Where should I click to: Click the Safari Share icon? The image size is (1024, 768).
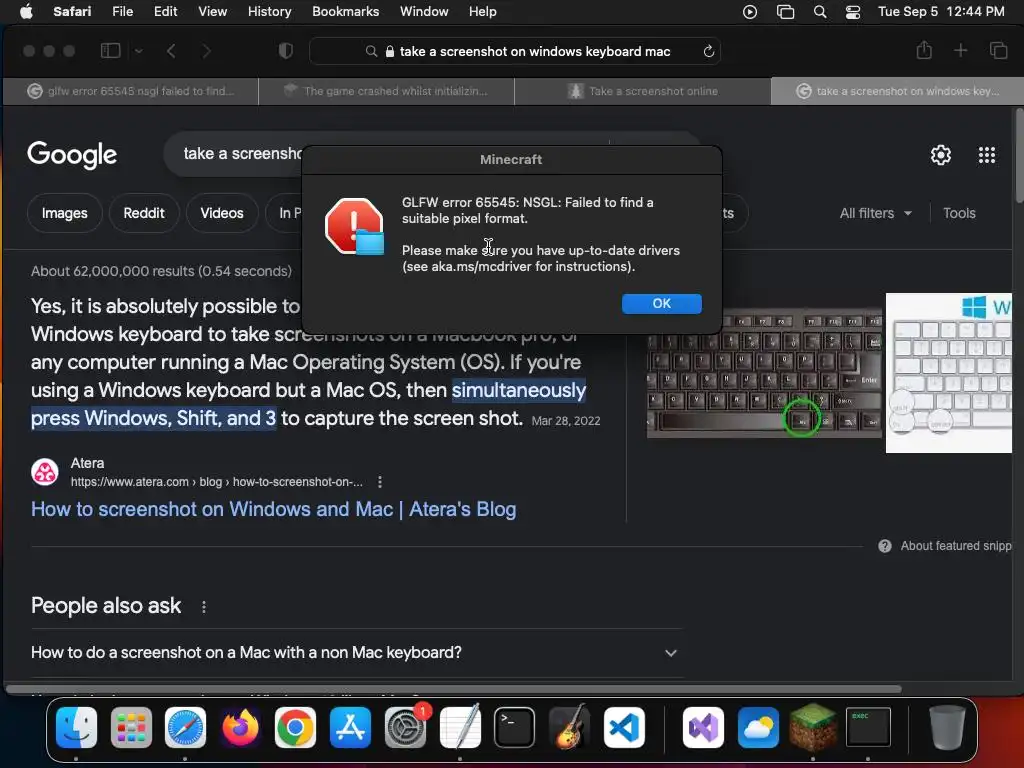pyautogui.click(x=924, y=50)
